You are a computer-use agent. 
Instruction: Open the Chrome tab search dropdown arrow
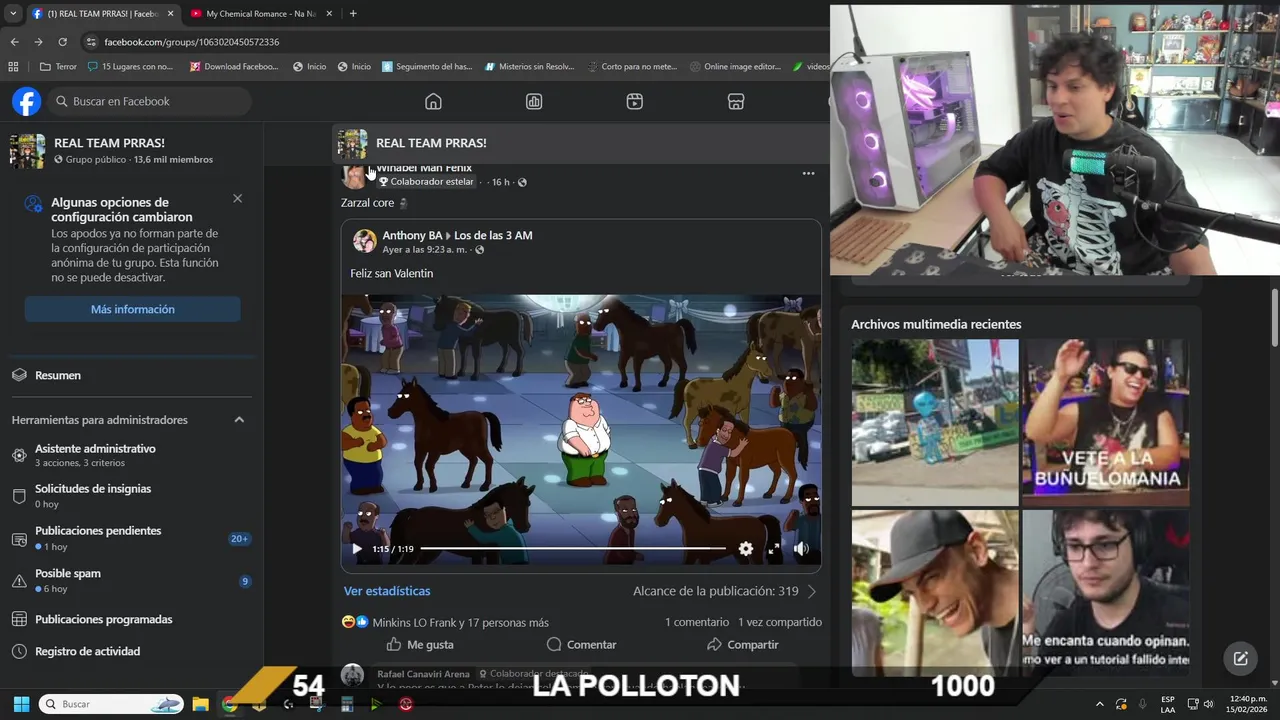coord(12,13)
